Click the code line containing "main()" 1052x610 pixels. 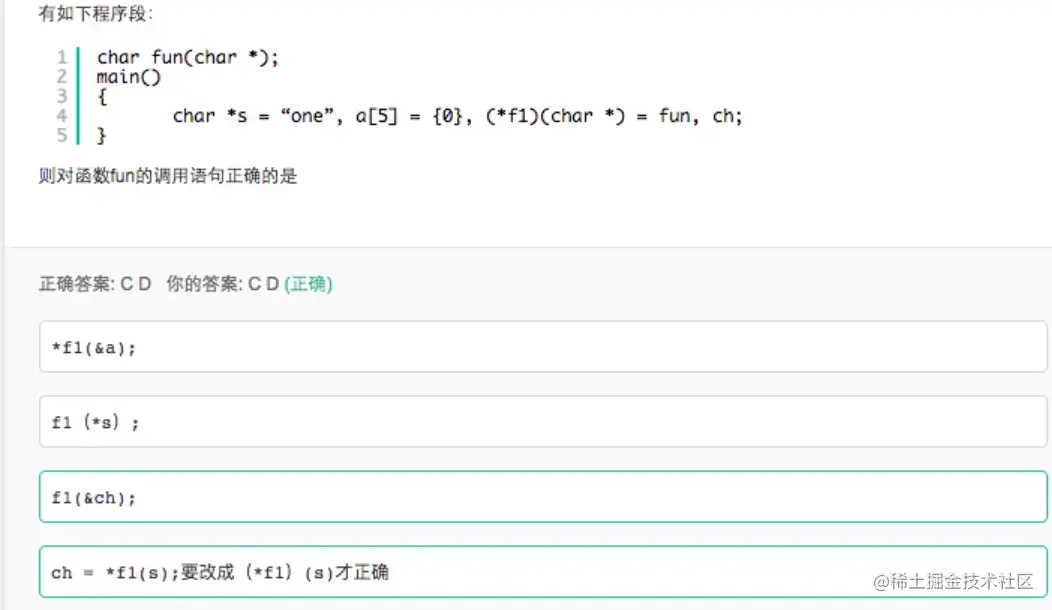(x=128, y=77)
